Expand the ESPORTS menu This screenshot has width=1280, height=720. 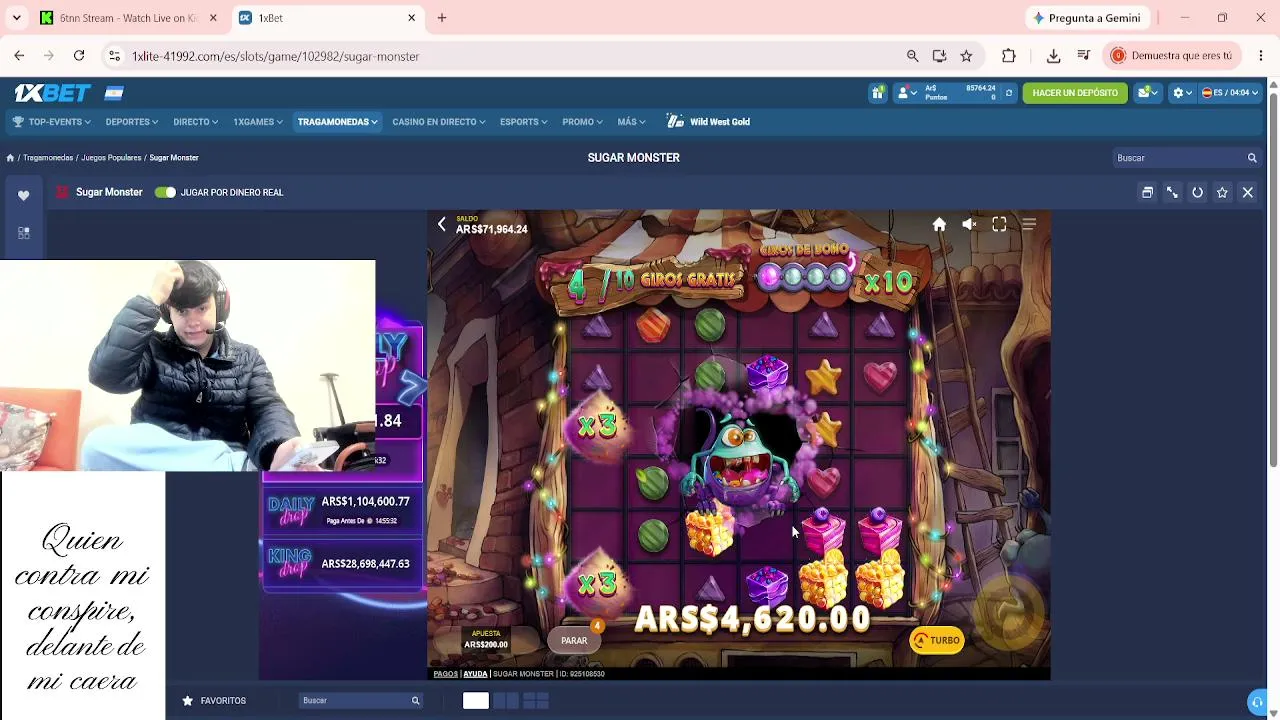tap(523, 122)
